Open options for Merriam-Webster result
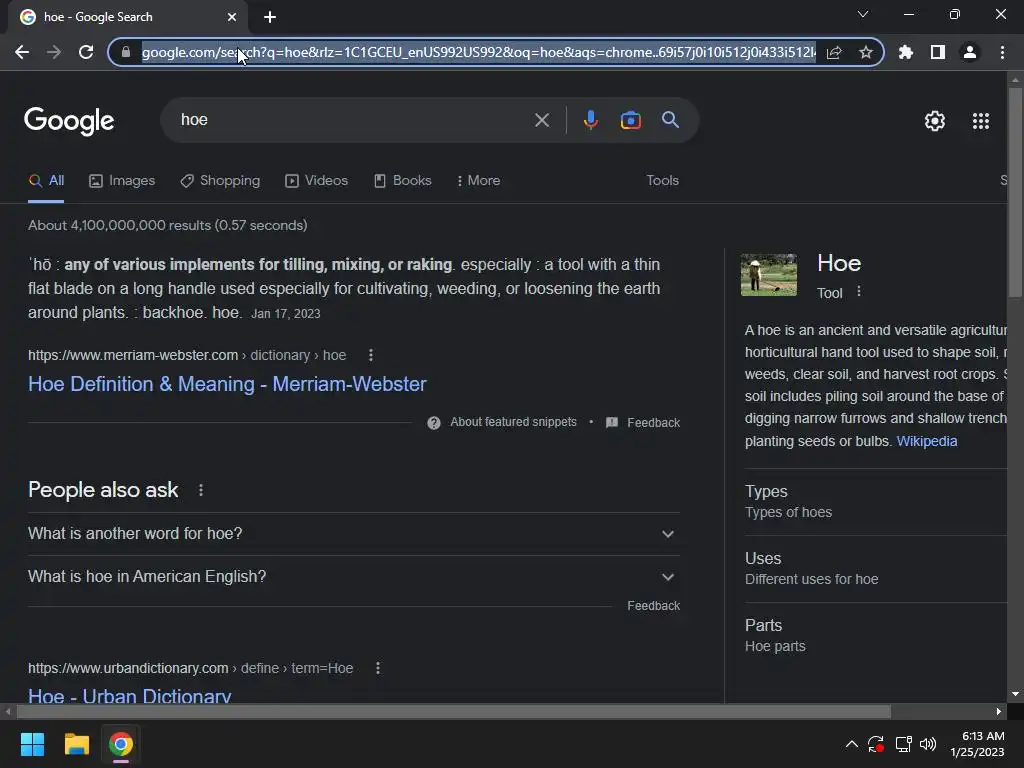The height and width of the screenshot is (768, 1024). pyautogui.click(x=371, y=355)
